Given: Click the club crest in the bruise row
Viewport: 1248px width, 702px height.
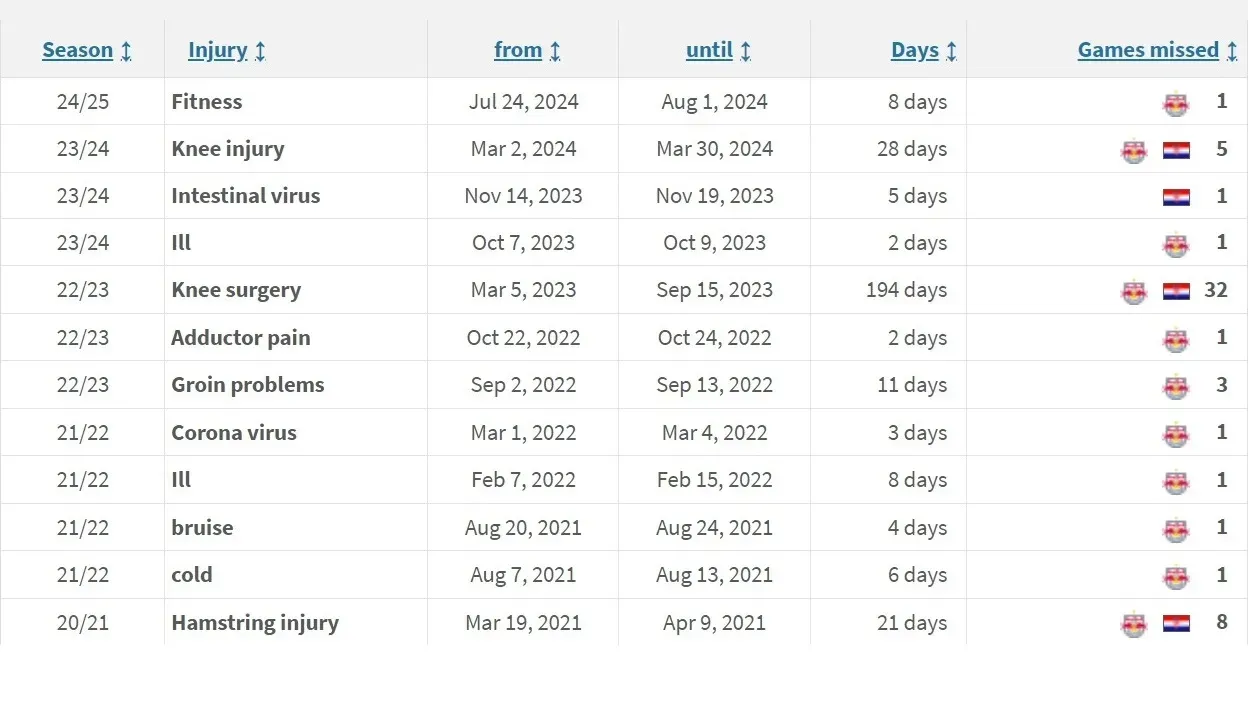Looking at the screenshot, I should tap(1176, 529).
